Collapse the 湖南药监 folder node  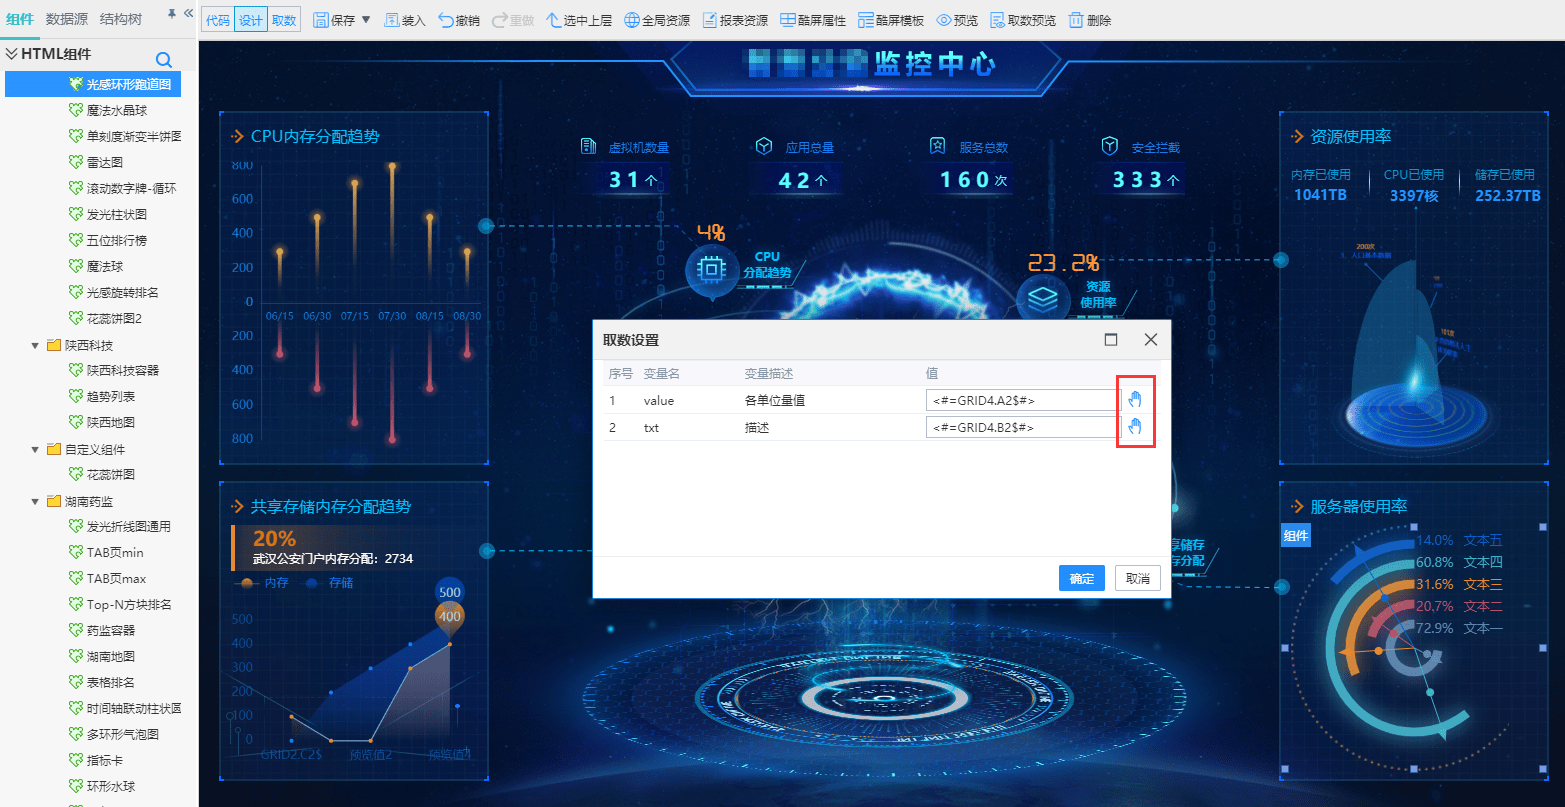[x=37, y=501]
